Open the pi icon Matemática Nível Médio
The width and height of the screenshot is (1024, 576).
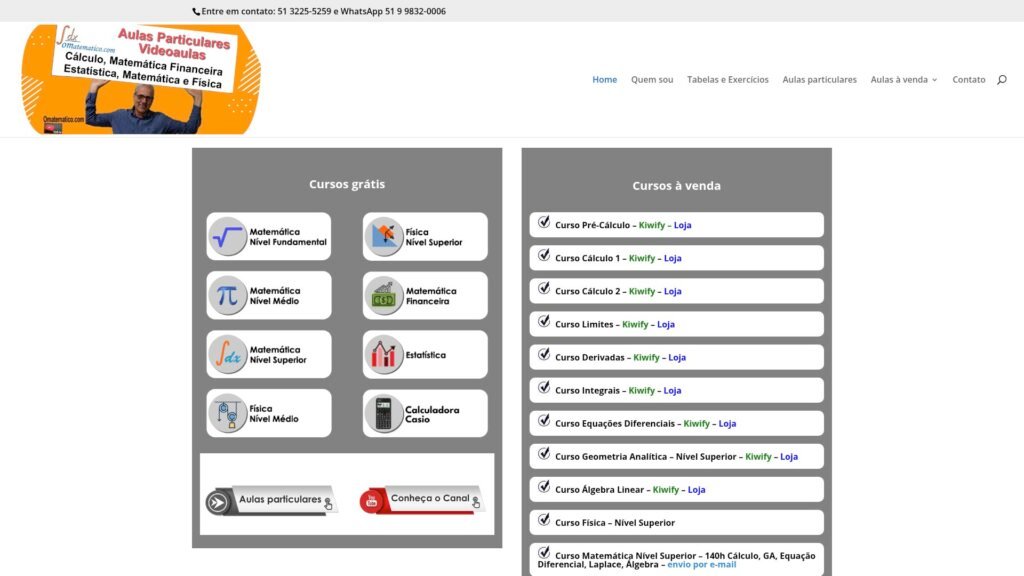pos(228,296)
